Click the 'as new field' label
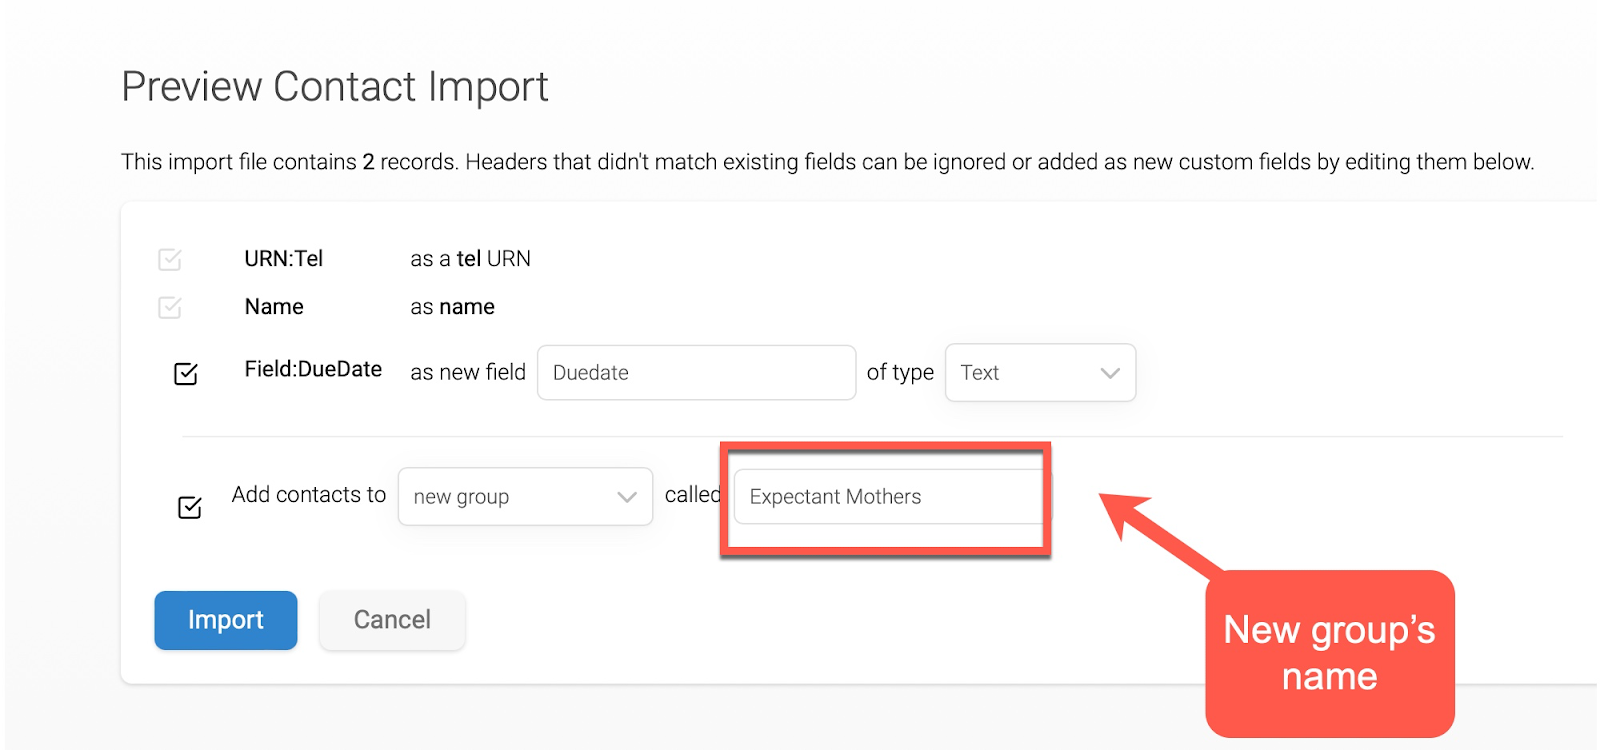Image resolution: width=1600 pixels, height=750 pixels. 468,372
